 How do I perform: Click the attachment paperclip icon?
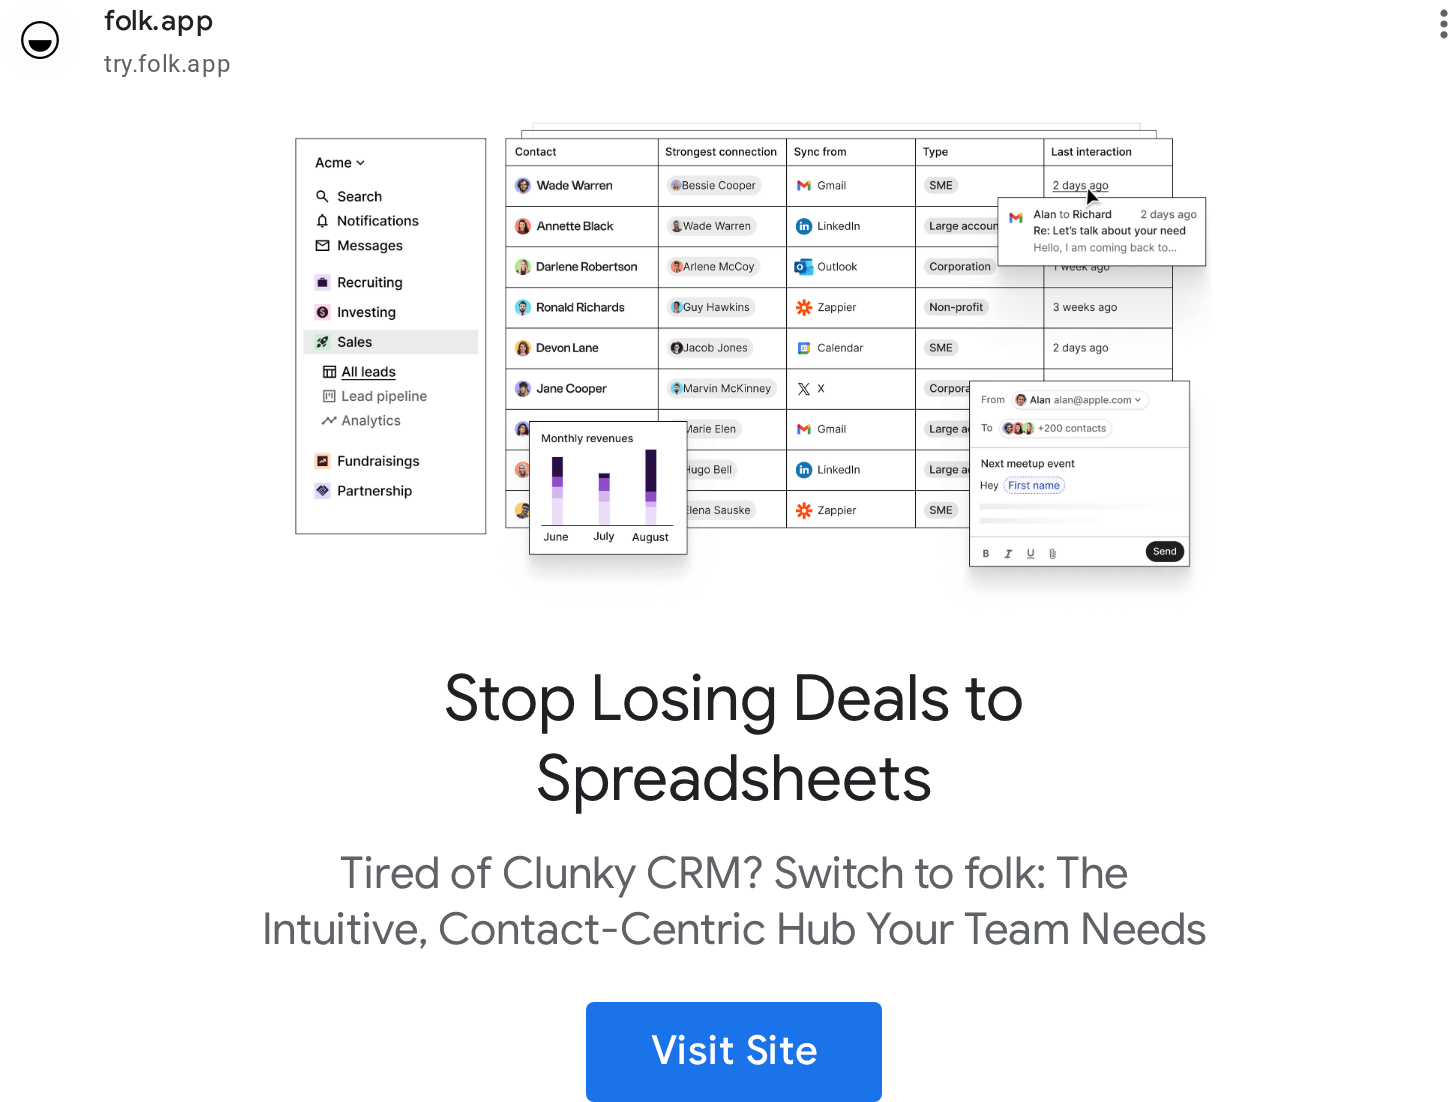[1052, 553]
